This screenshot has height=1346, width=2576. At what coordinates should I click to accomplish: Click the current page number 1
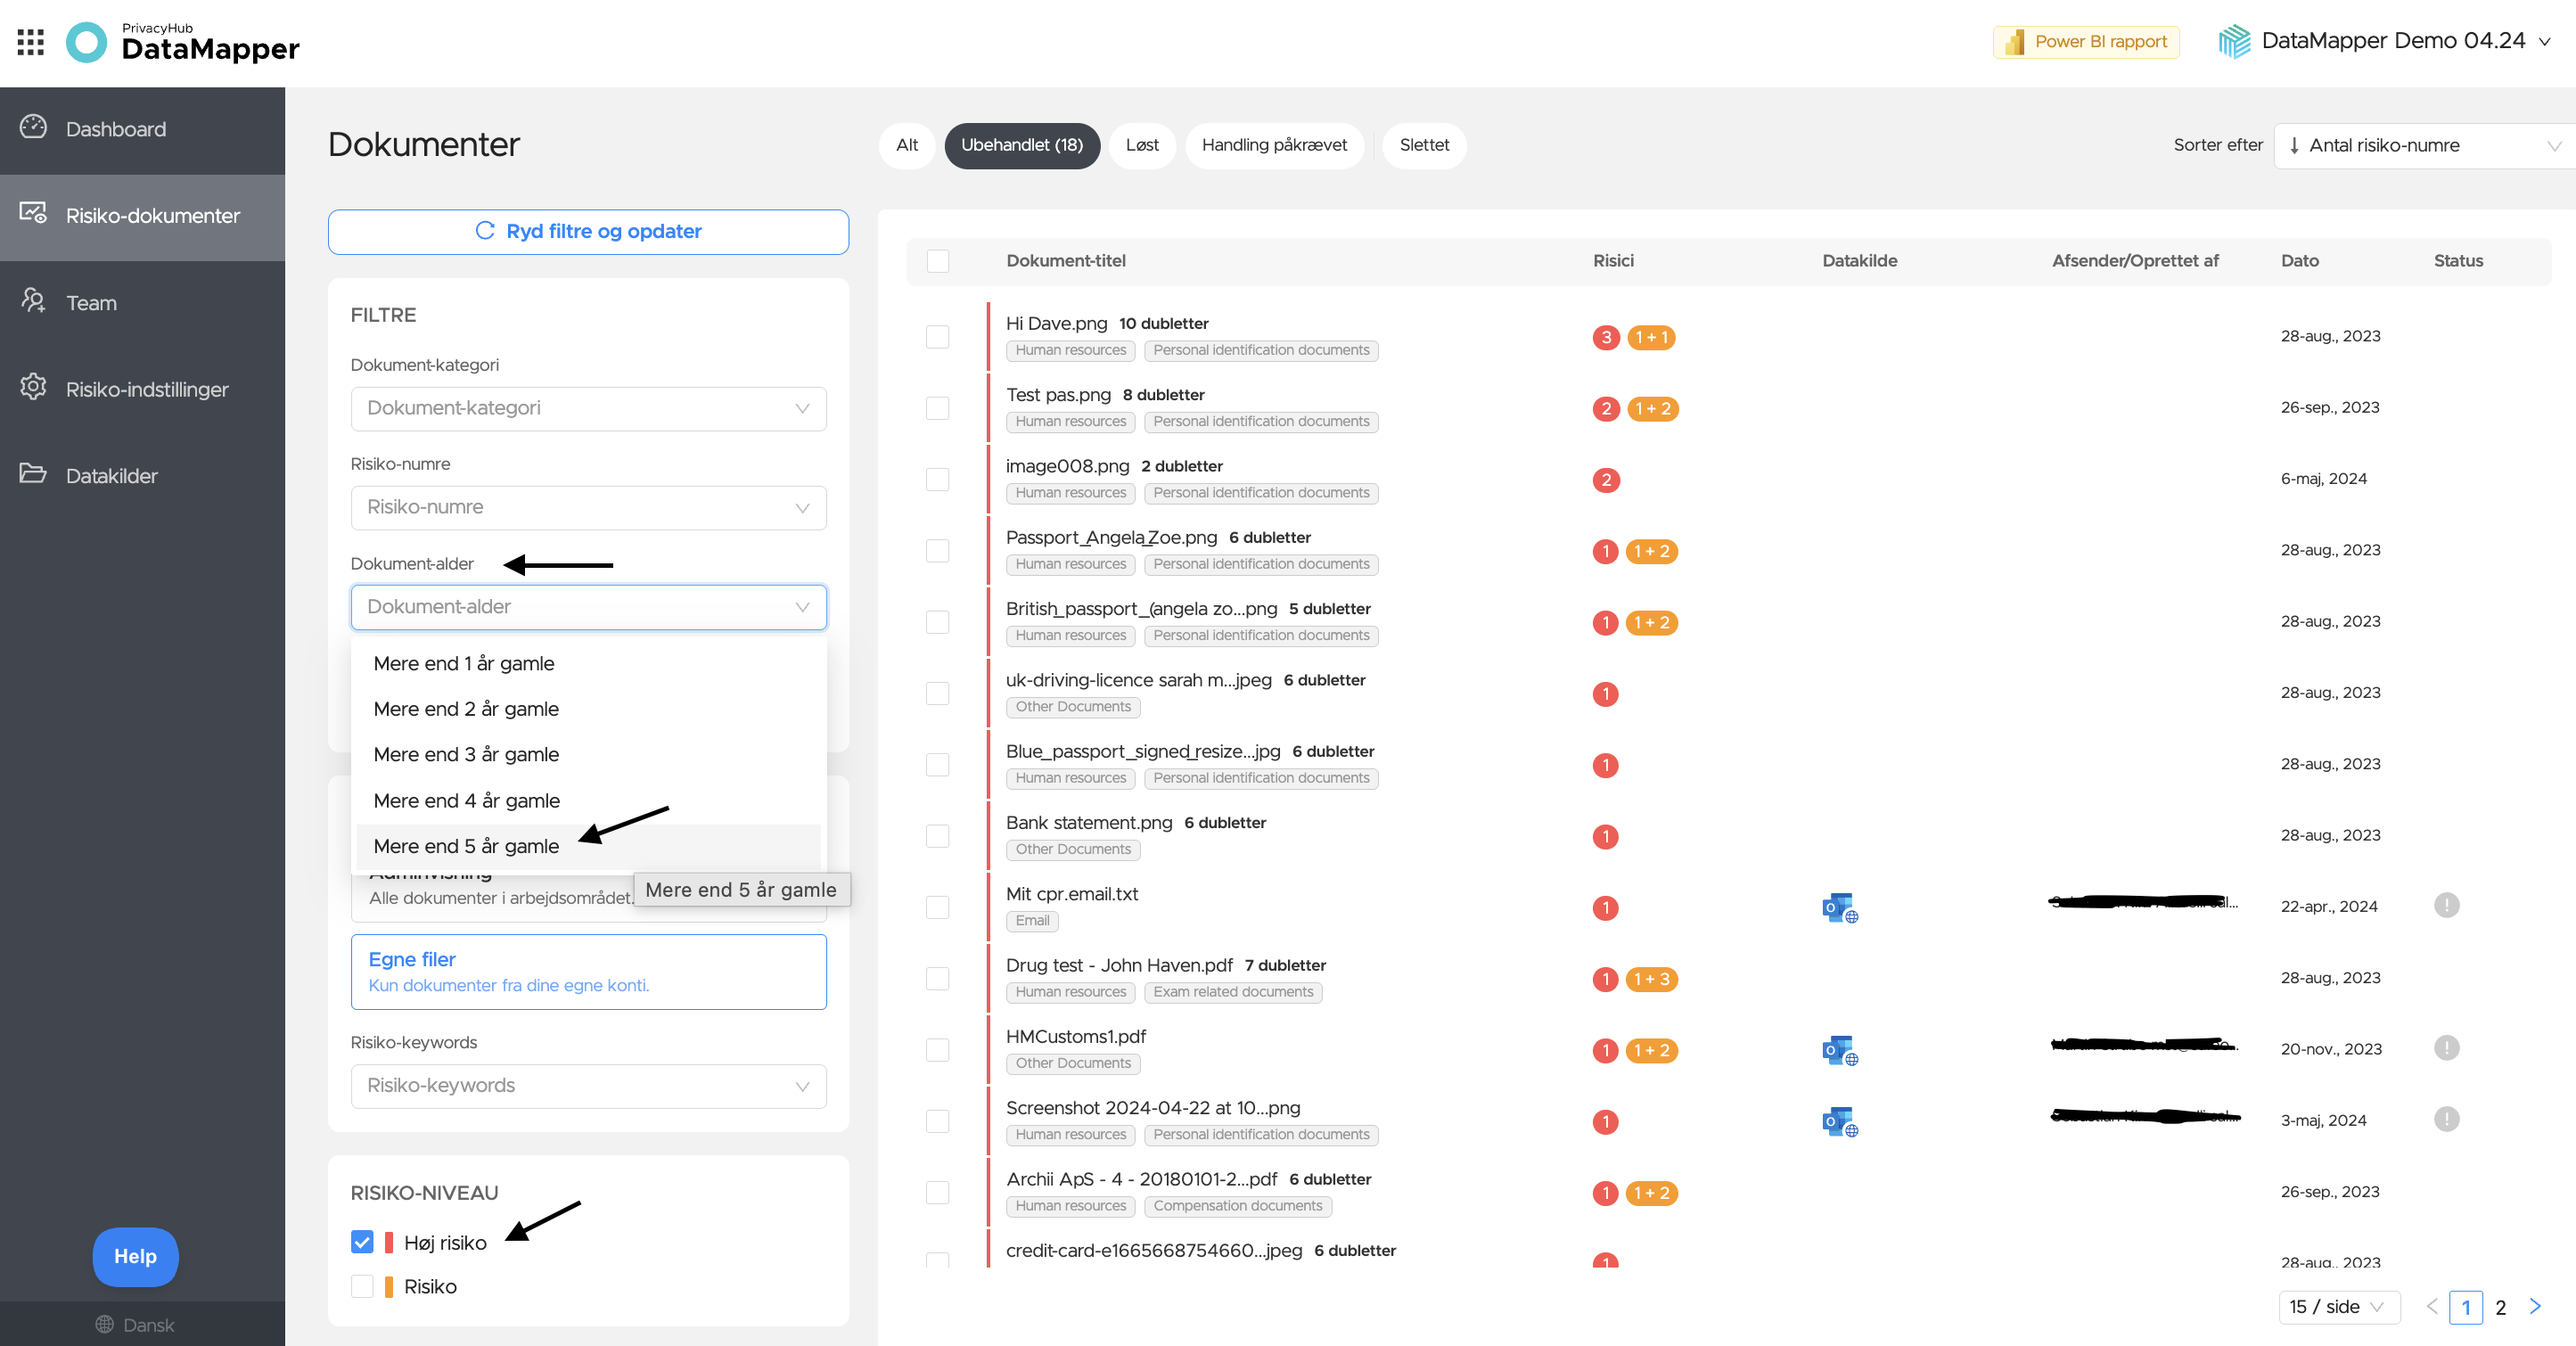tap(2465, 1307)
